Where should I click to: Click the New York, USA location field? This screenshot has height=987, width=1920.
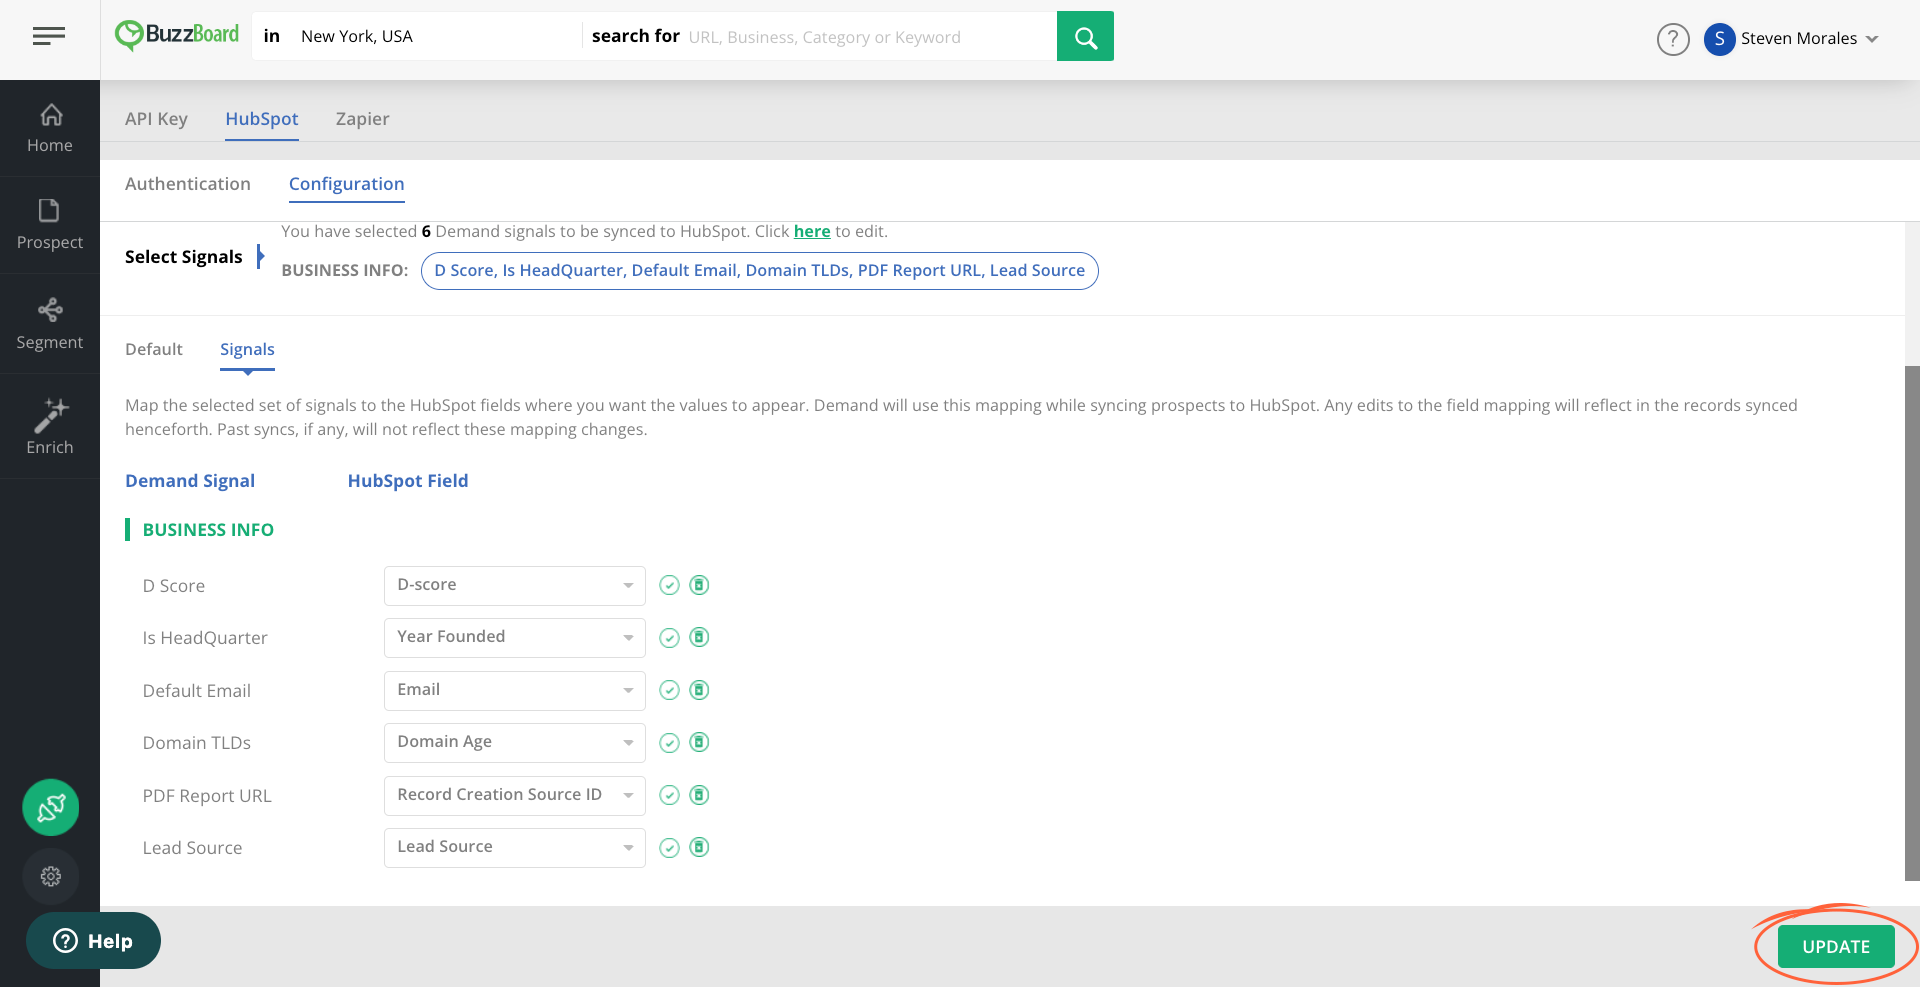[x=435, y=37]
